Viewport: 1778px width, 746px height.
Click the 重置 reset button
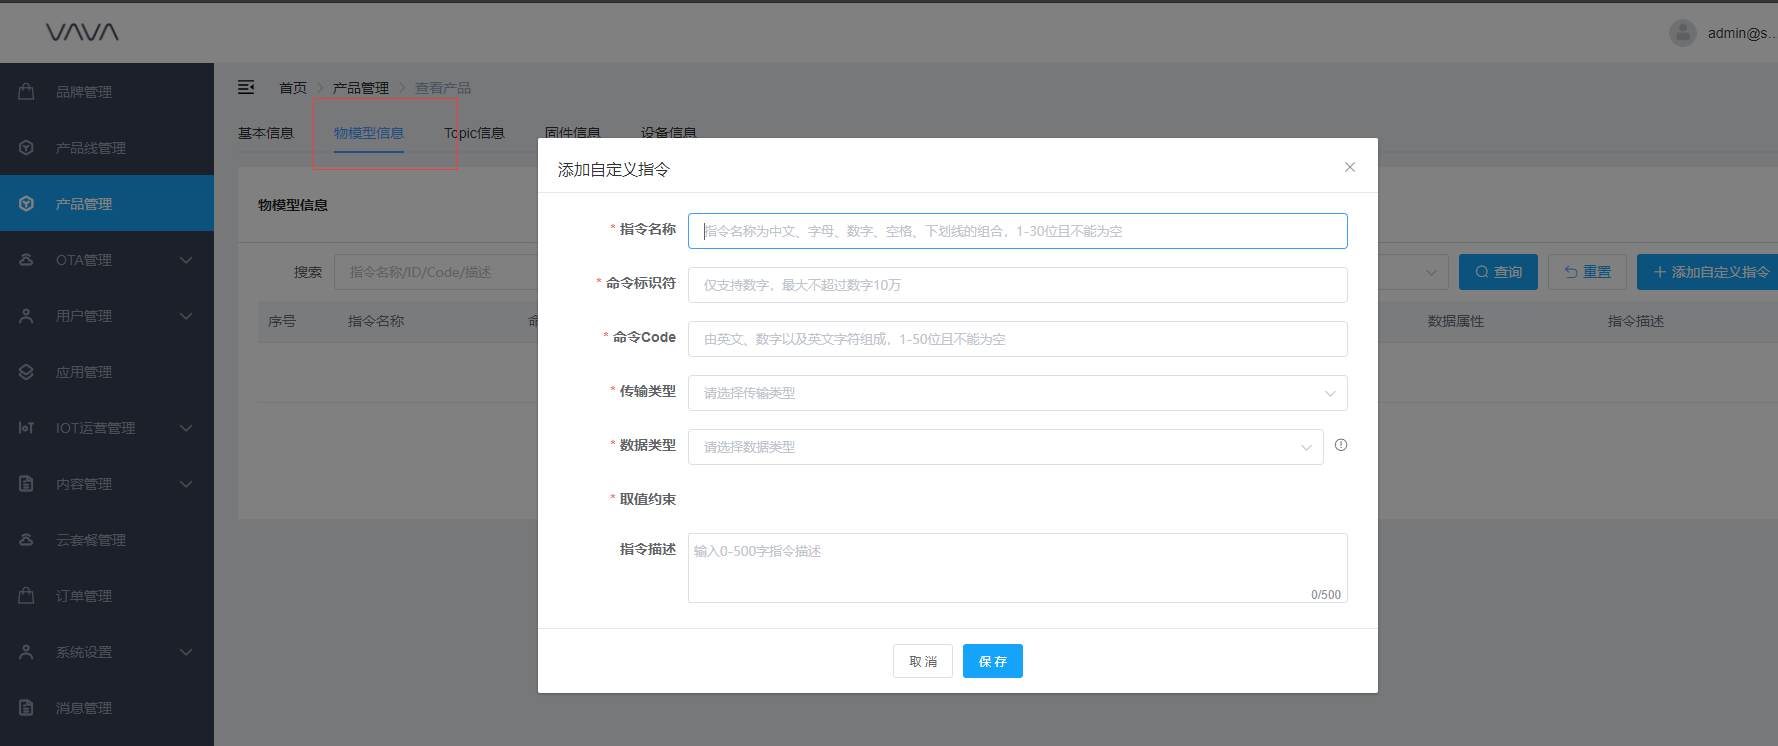click(x=1587, y=272)
